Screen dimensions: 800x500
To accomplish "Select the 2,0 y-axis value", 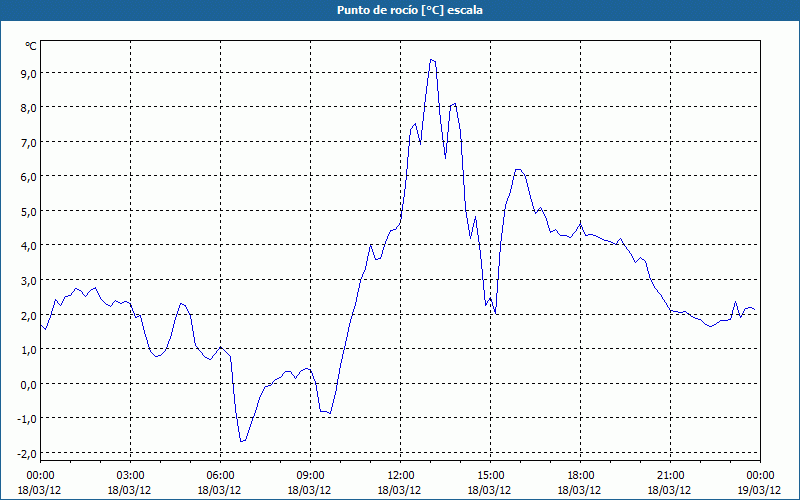I will pos(29,315).
